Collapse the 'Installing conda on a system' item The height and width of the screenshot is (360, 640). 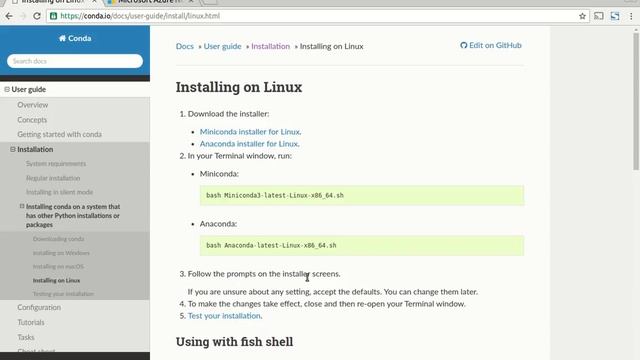point(22,206)
